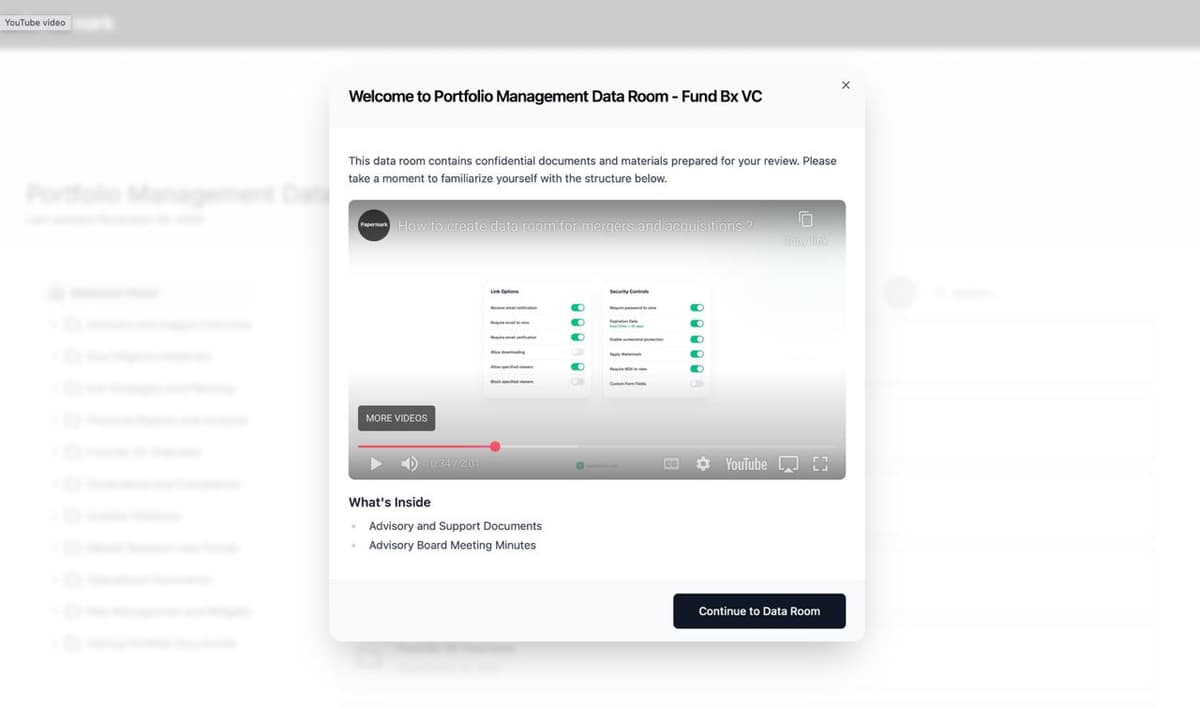The image size is (1200, 709).
Task: Click the YouTube video label at top left
Action: pyautogui.click(x=35, y=22)
